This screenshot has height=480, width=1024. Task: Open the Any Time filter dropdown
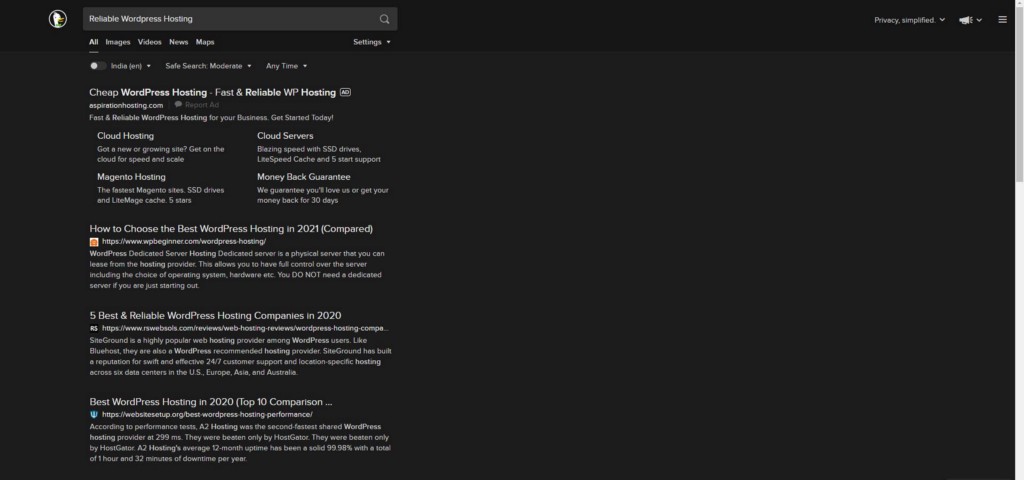[287, 66]
